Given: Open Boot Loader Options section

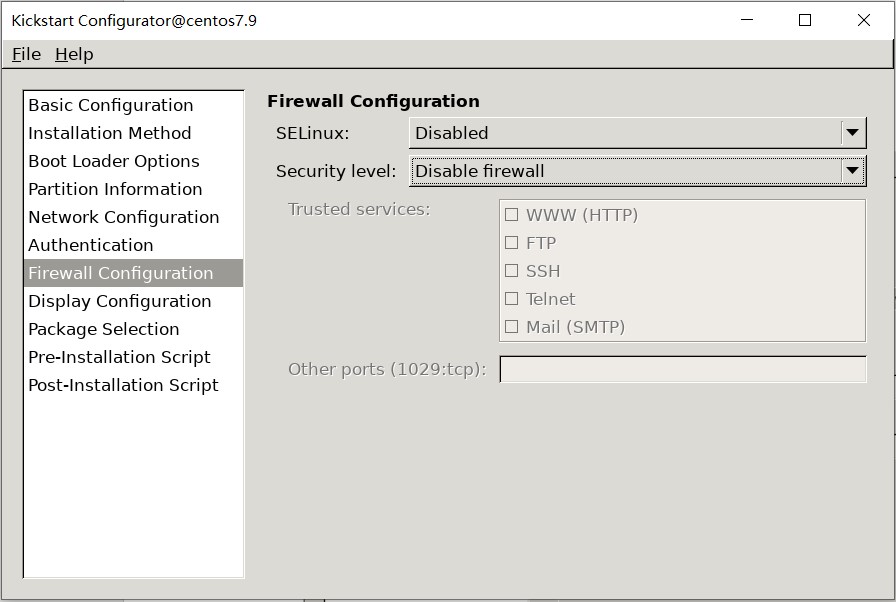Looking at the screenshot, I should tap(114, 161).
